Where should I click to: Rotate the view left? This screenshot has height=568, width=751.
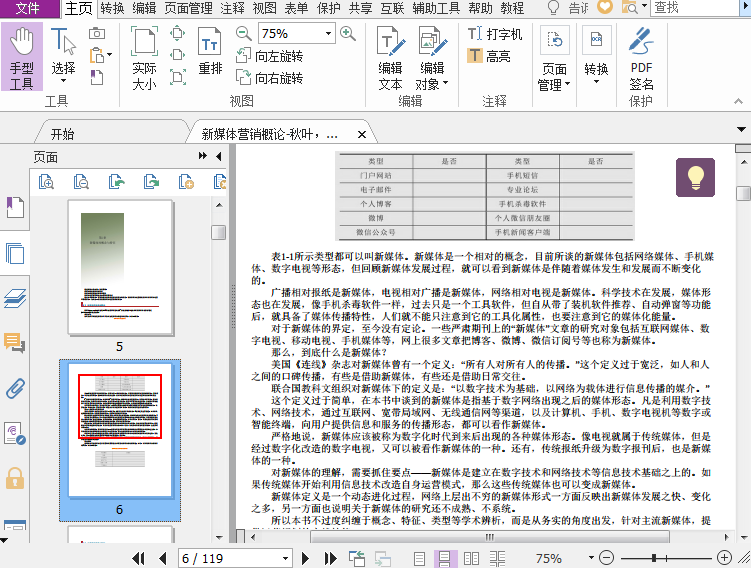[269, 56]
